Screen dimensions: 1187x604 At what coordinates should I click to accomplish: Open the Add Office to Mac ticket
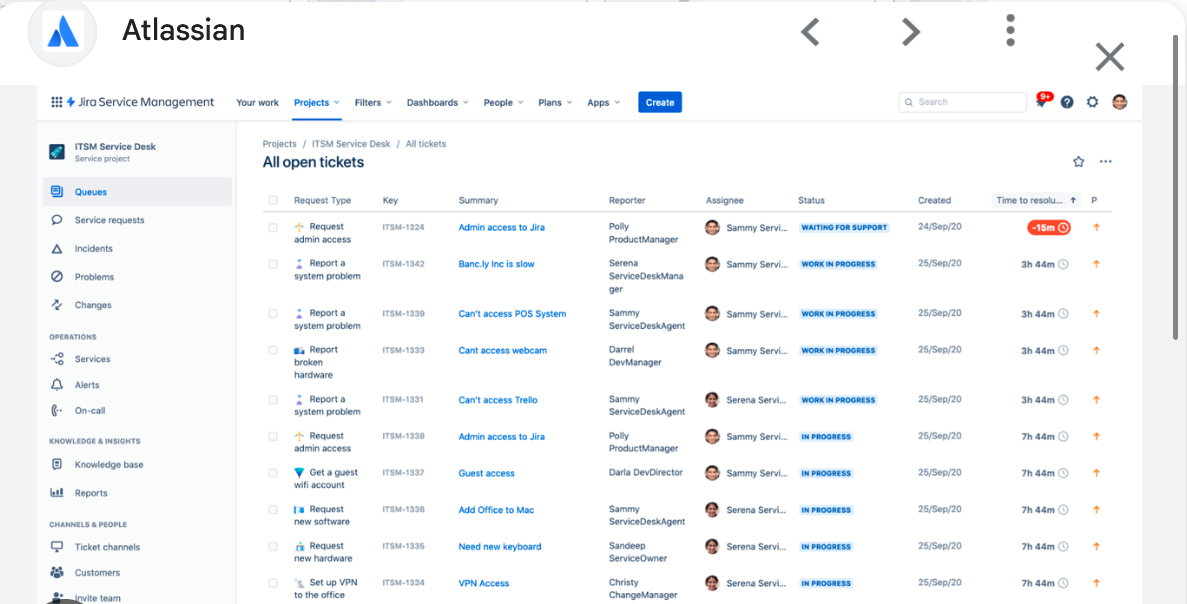pyautogui.click(x=497, y=510)
